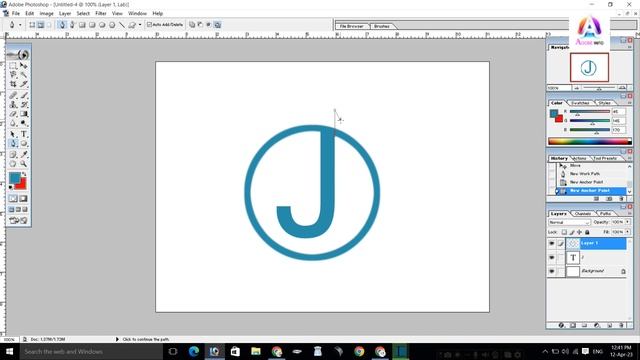Switch to the Swatches tab
Image resolution: width=640 pixels, height=360 pixels.
(x=580, y=103)
